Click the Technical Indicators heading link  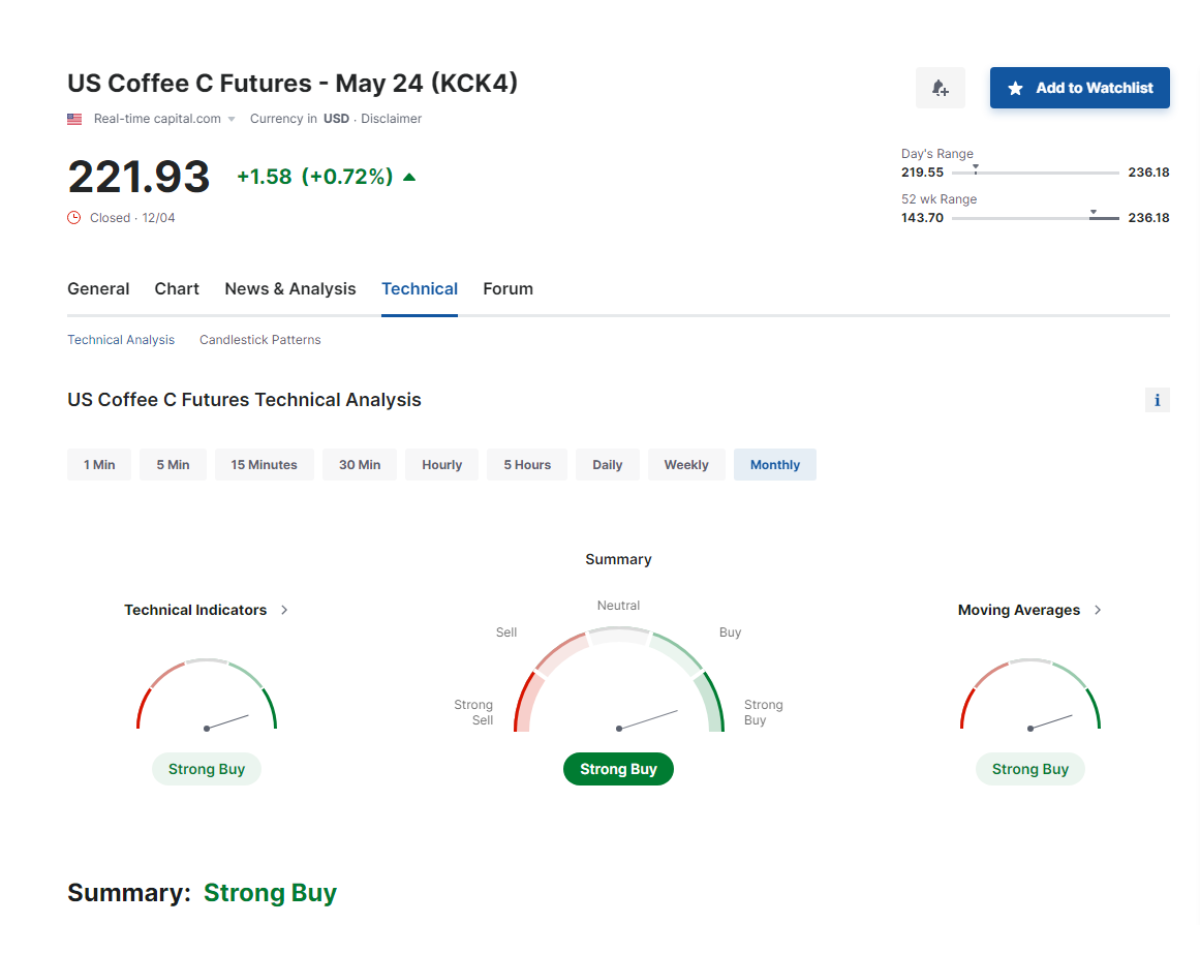(196, 610)
